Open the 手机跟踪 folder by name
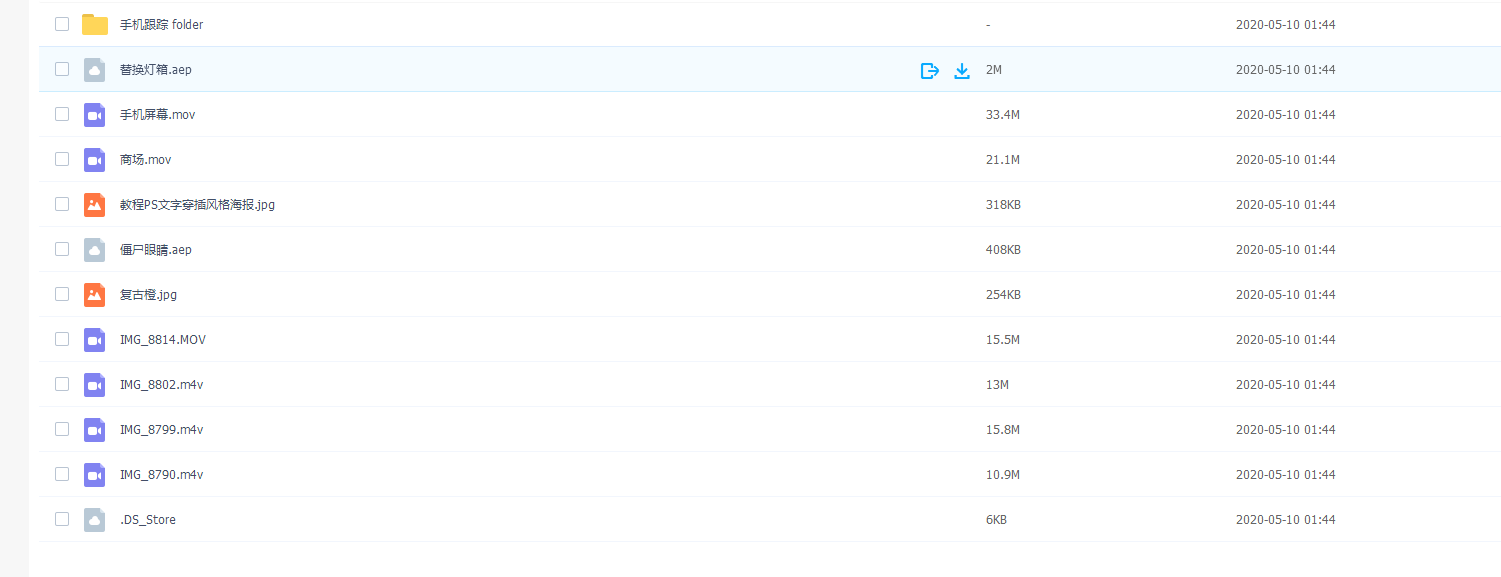Viewport: 1501px width, 577px height. (161, 25)
